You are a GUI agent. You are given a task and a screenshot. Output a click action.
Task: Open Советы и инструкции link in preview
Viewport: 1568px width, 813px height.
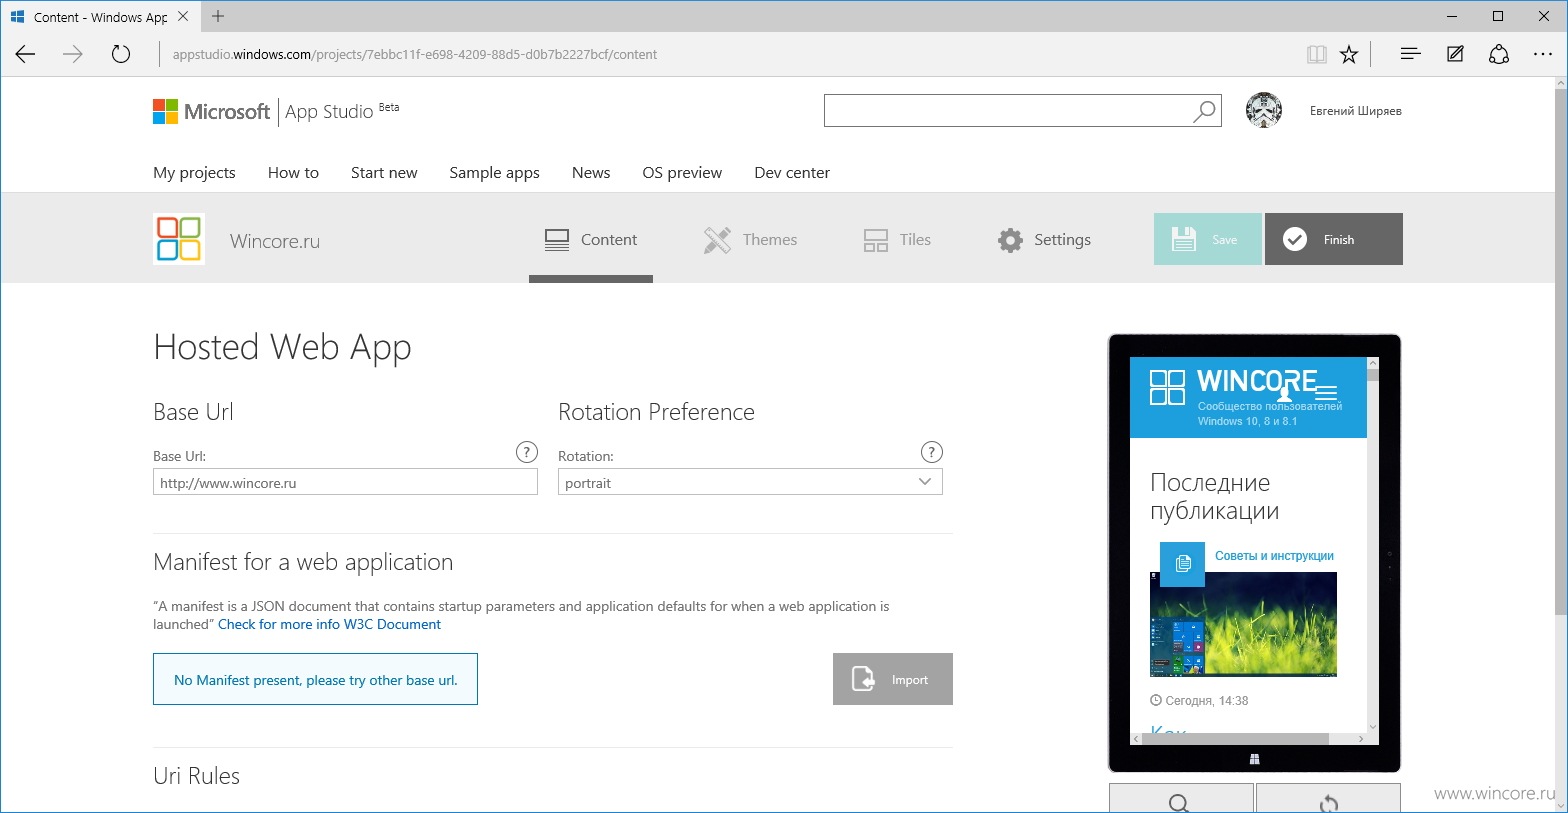[x=1274, y=556]
